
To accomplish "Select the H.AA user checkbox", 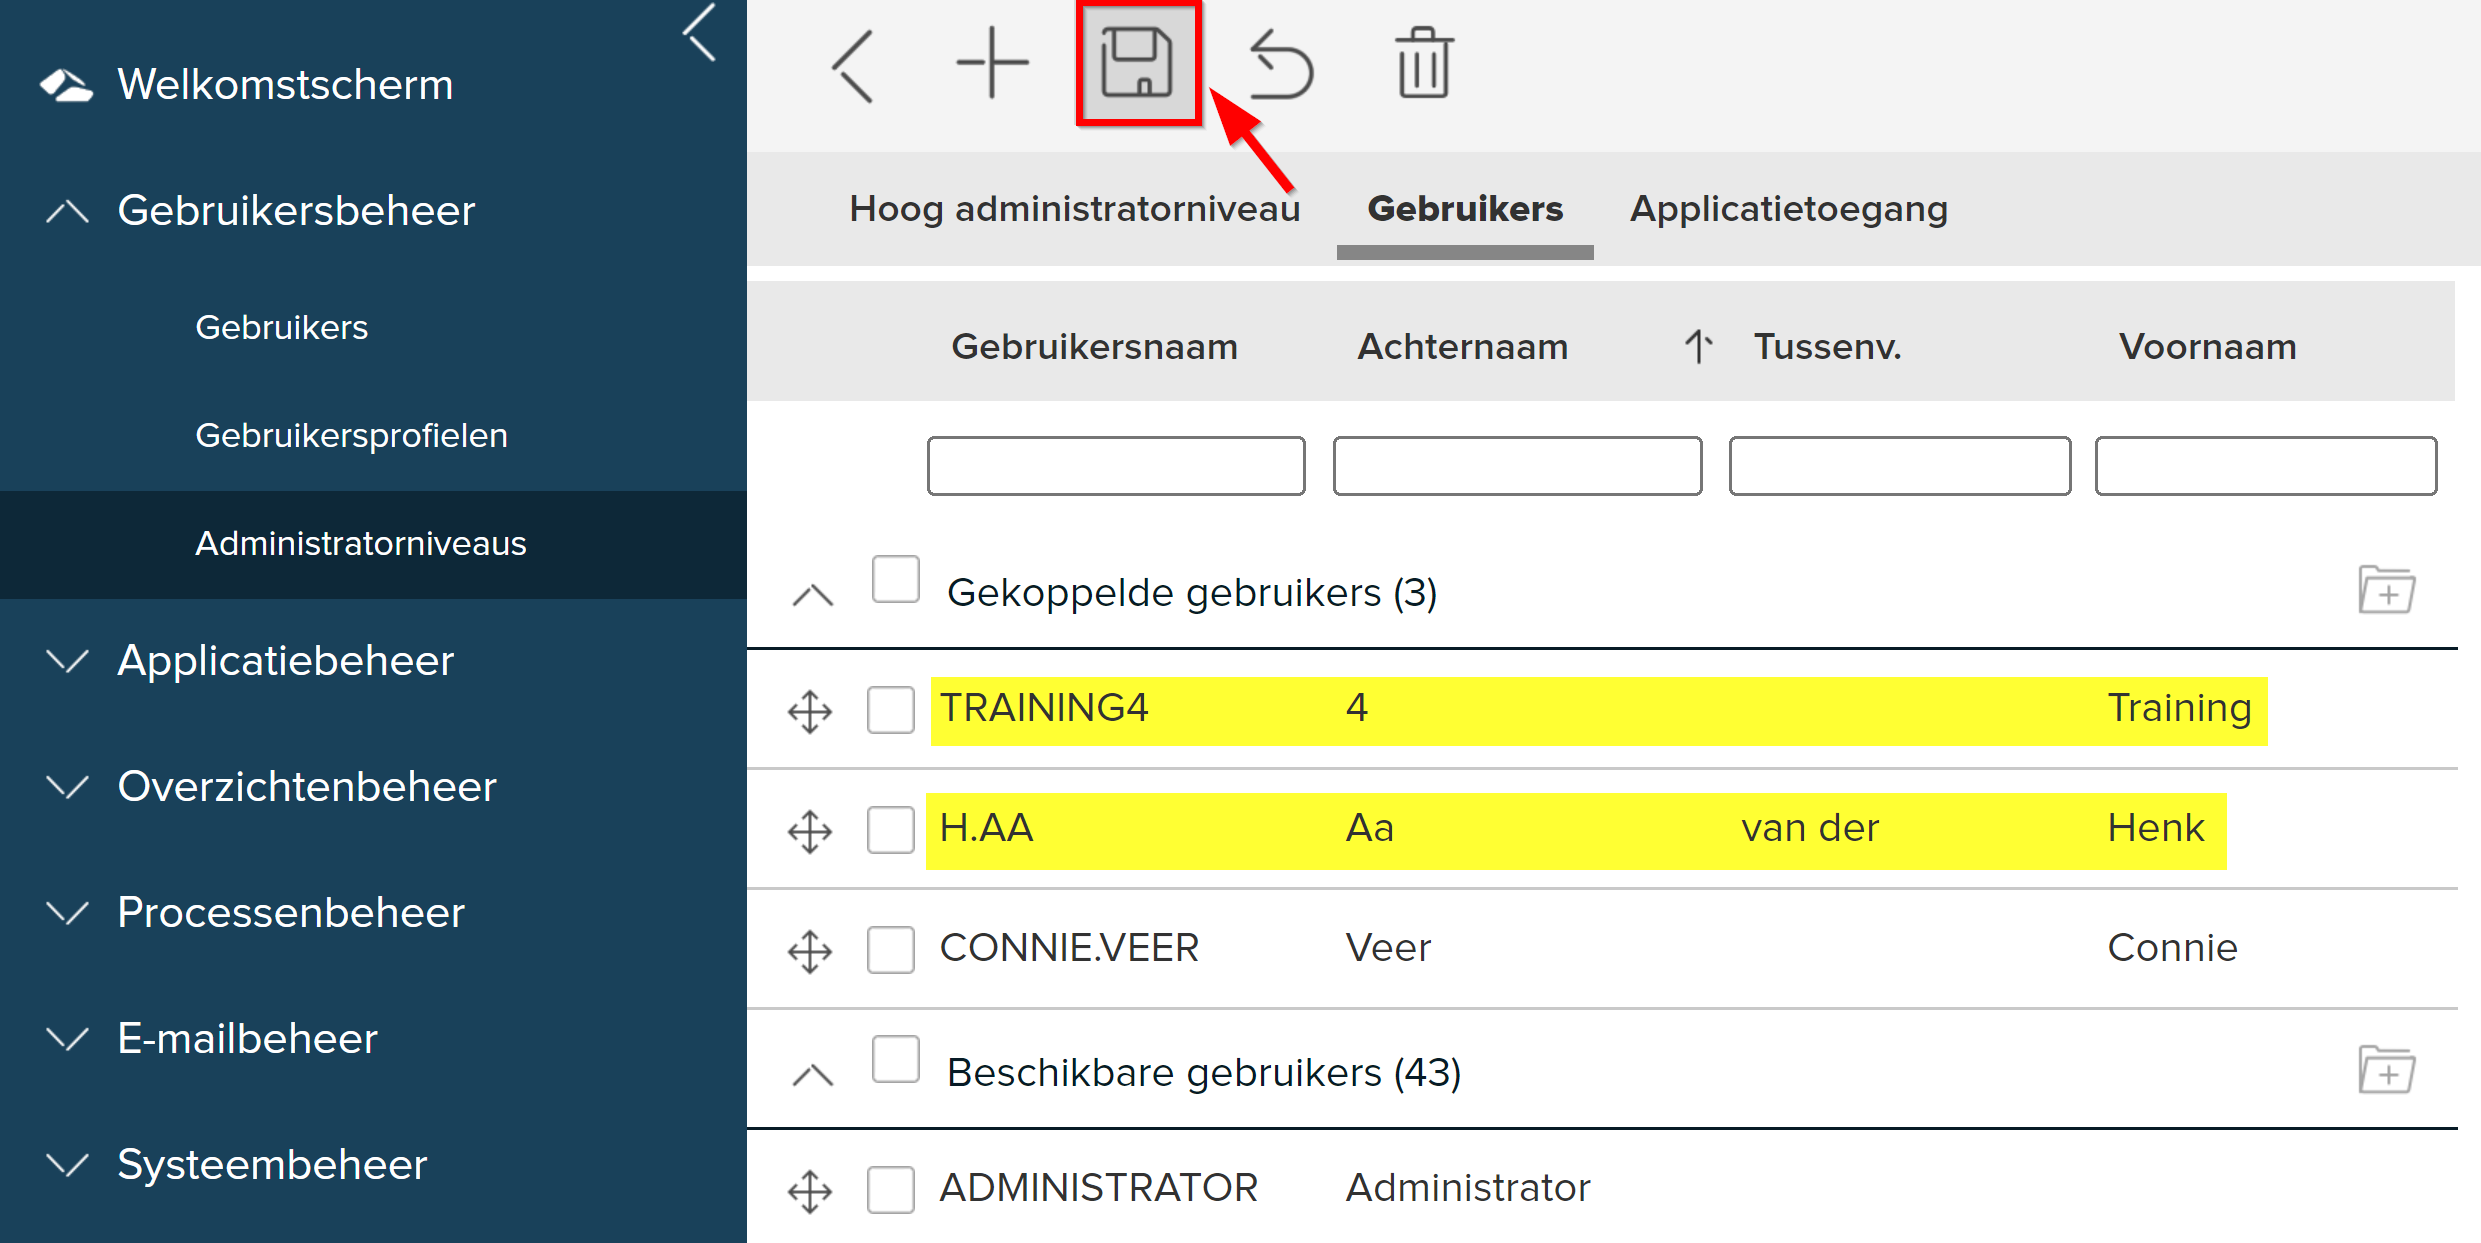I will coord(891,829).
